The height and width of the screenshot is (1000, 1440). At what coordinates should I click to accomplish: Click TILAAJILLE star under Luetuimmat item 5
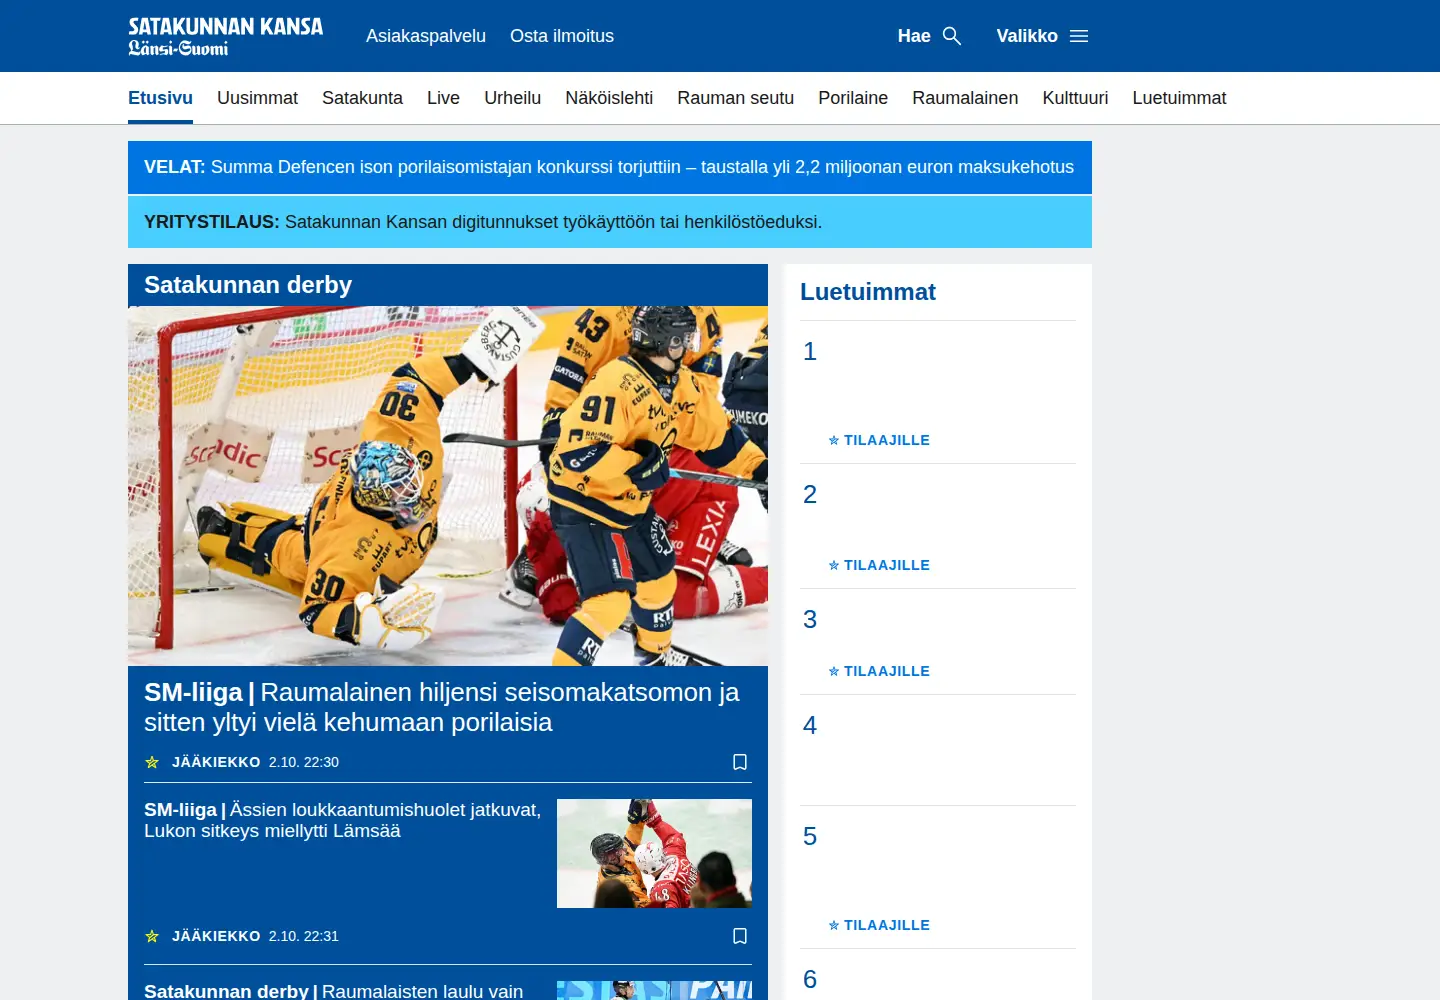coord(834,925)
